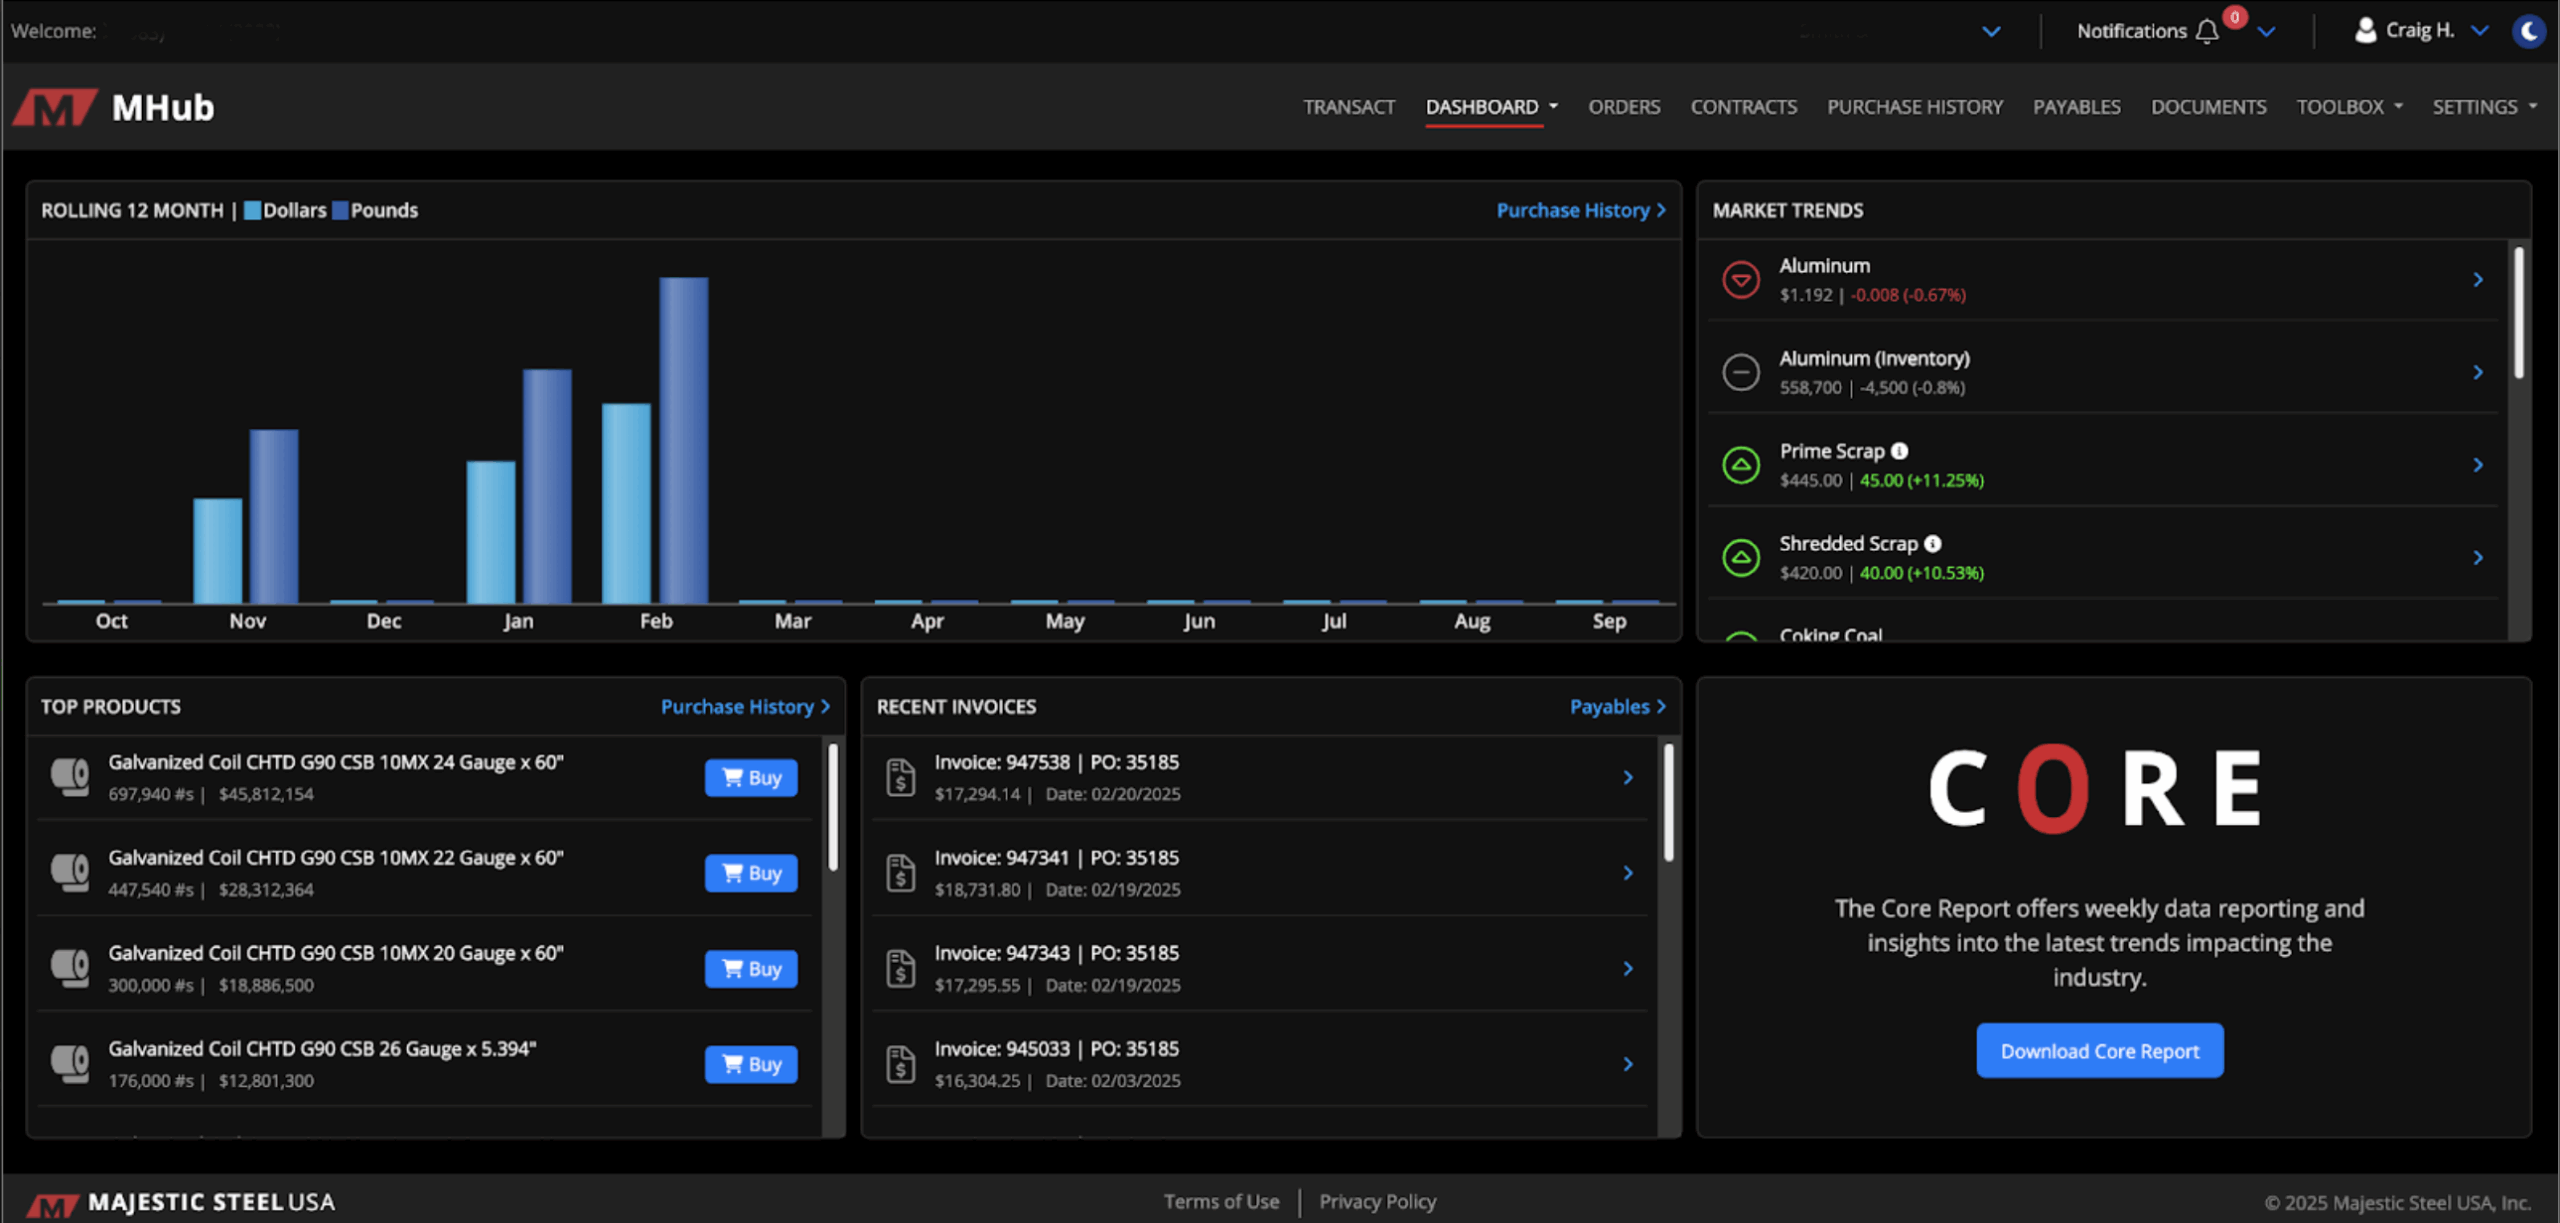Click the Craig H. user profile icon
This screenshot has width=2560, height=1223.
click(2365, 31)
